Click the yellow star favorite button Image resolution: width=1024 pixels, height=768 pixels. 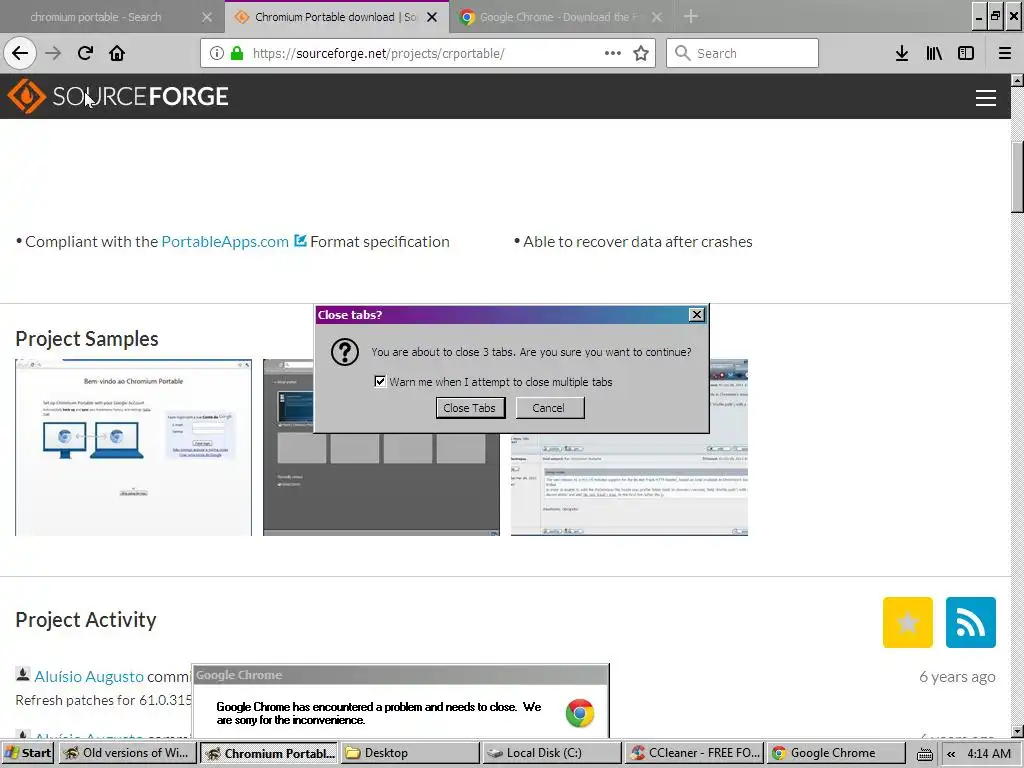point(908,622)
